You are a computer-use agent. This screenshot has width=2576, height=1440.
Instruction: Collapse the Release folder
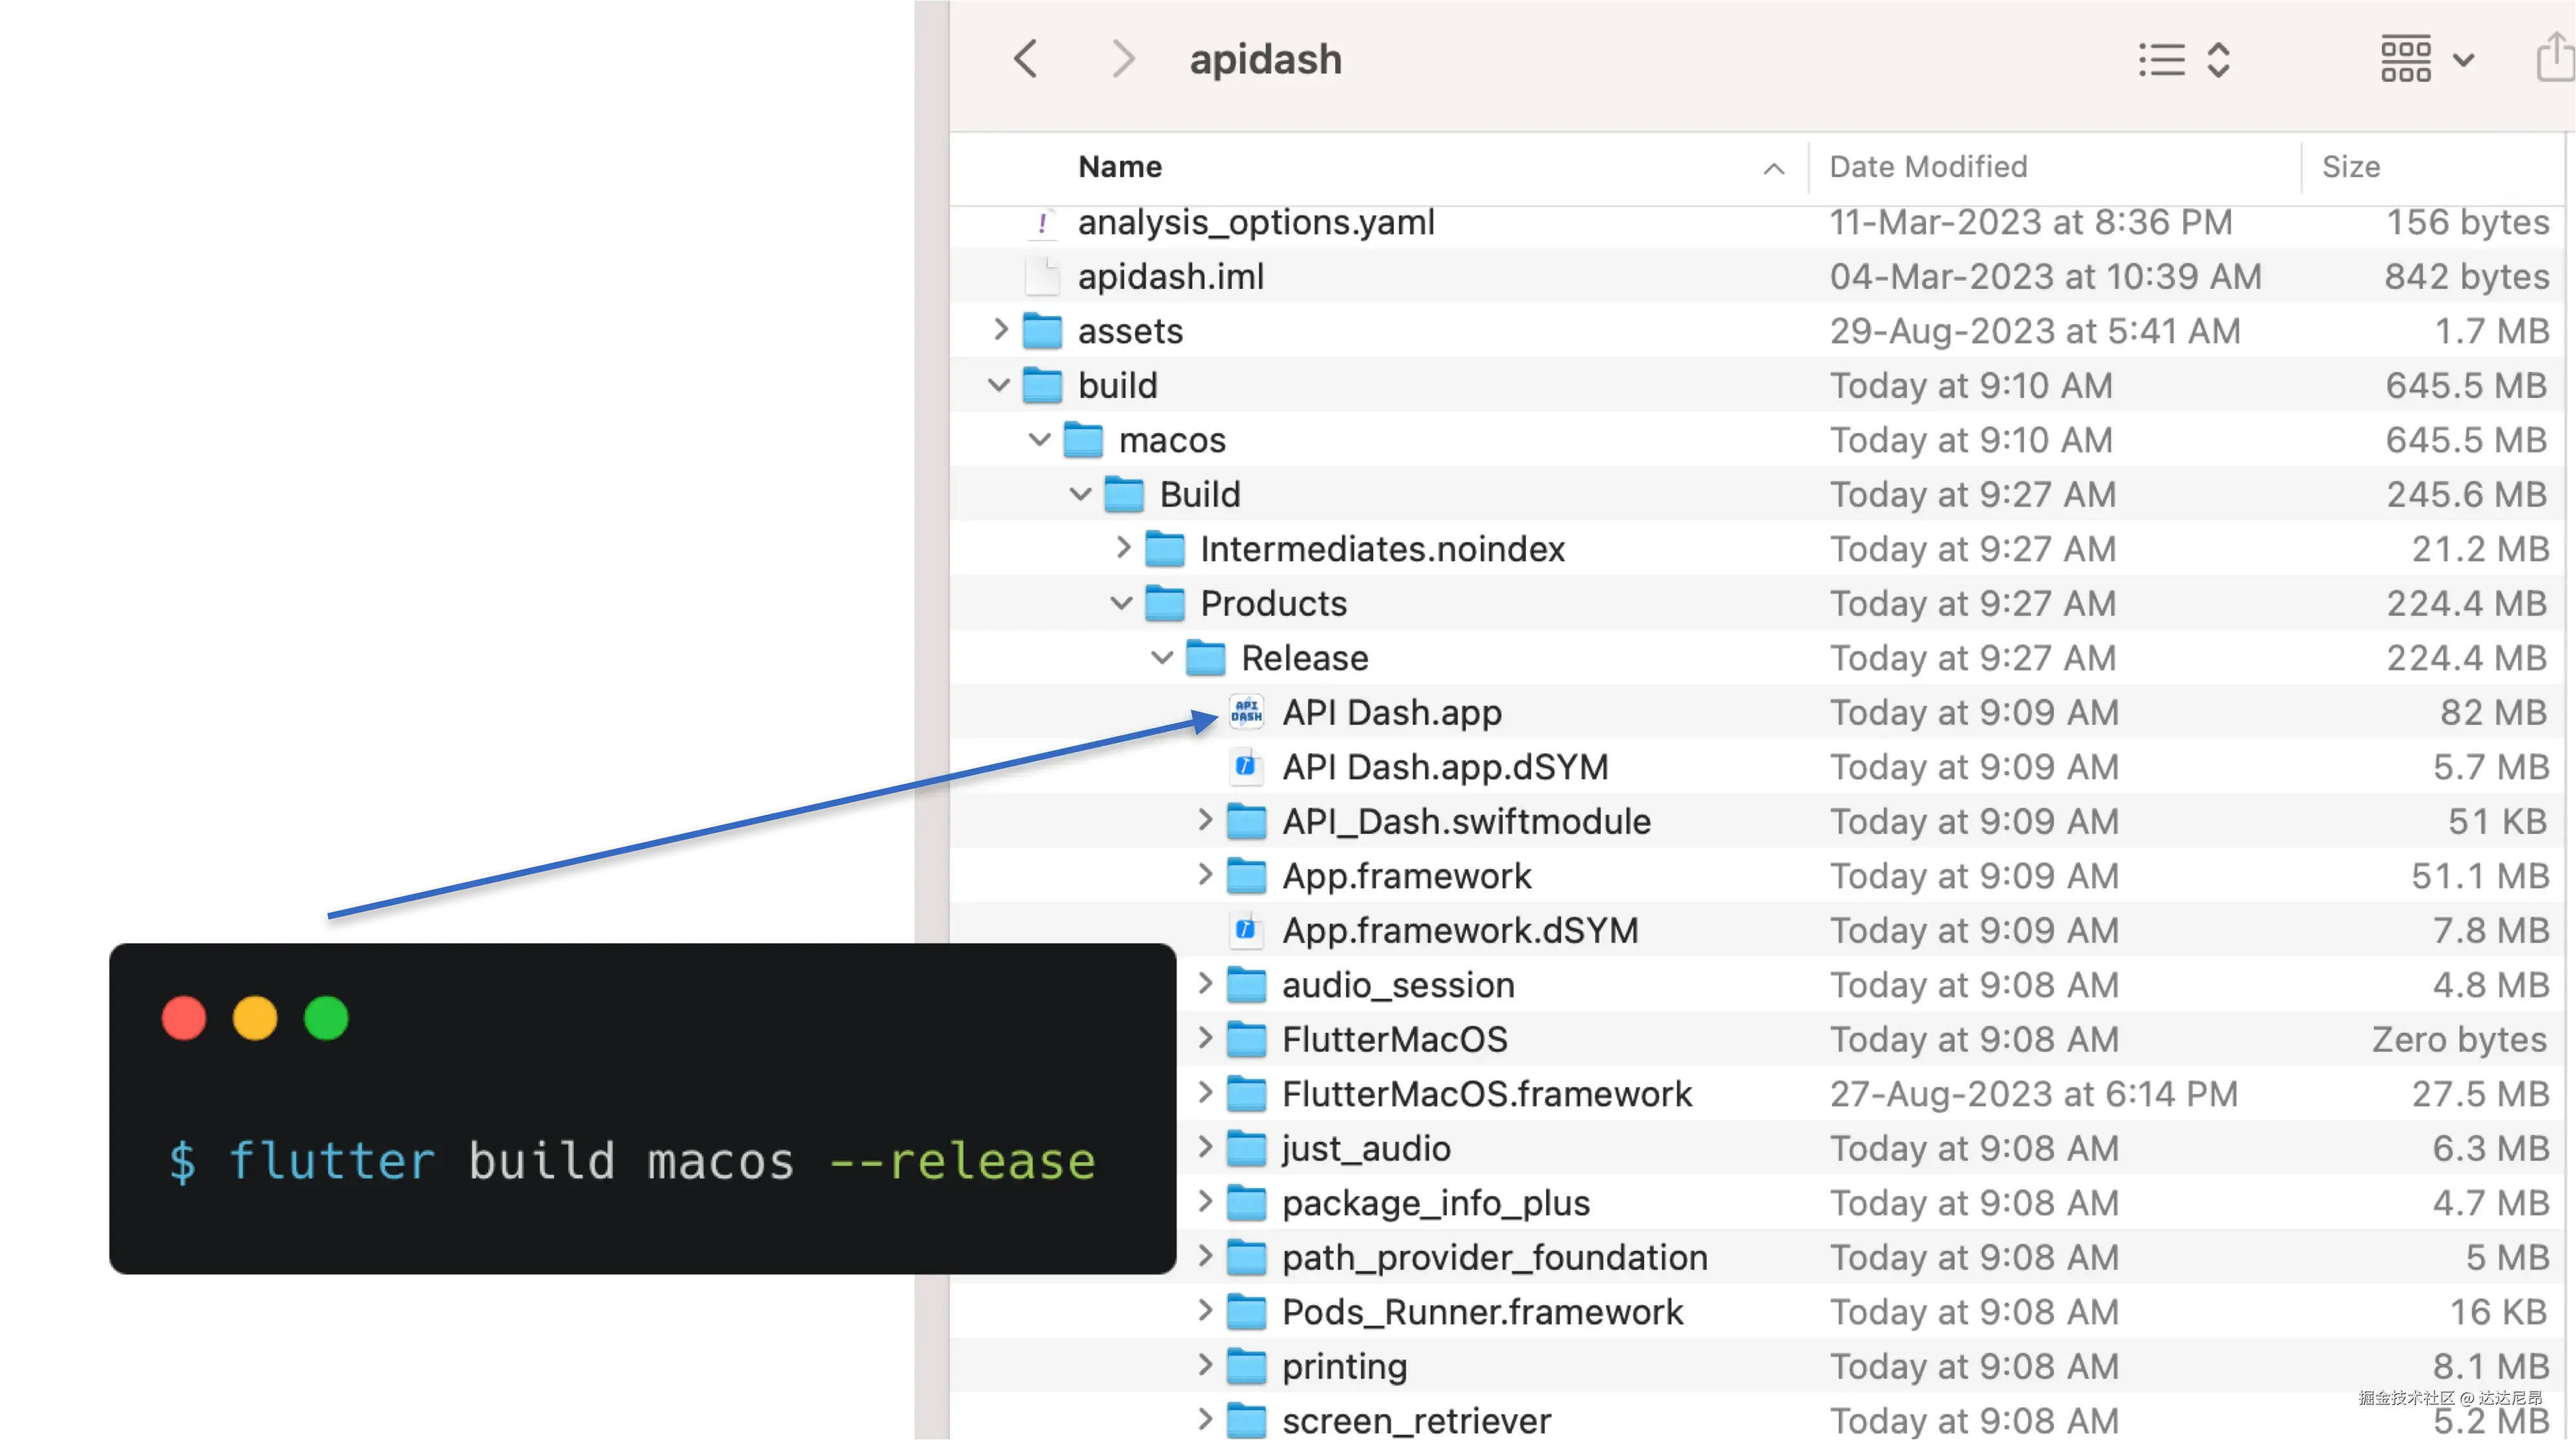[x=1162, y=658]
